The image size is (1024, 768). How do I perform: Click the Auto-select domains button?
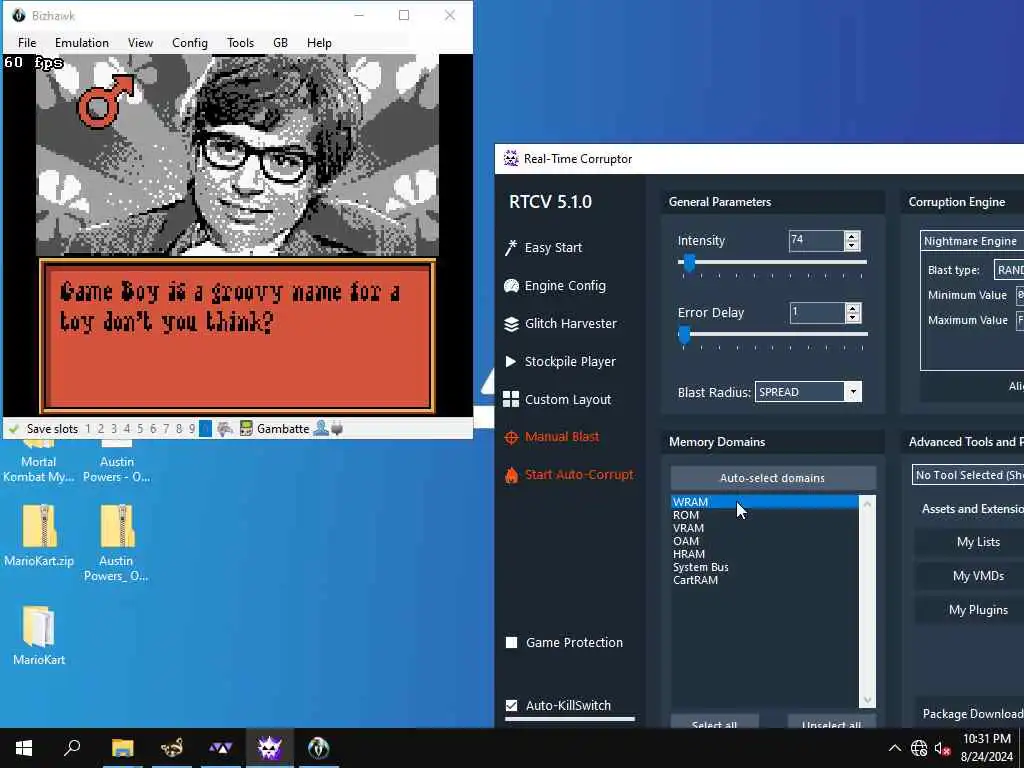(x=773, y=478)
